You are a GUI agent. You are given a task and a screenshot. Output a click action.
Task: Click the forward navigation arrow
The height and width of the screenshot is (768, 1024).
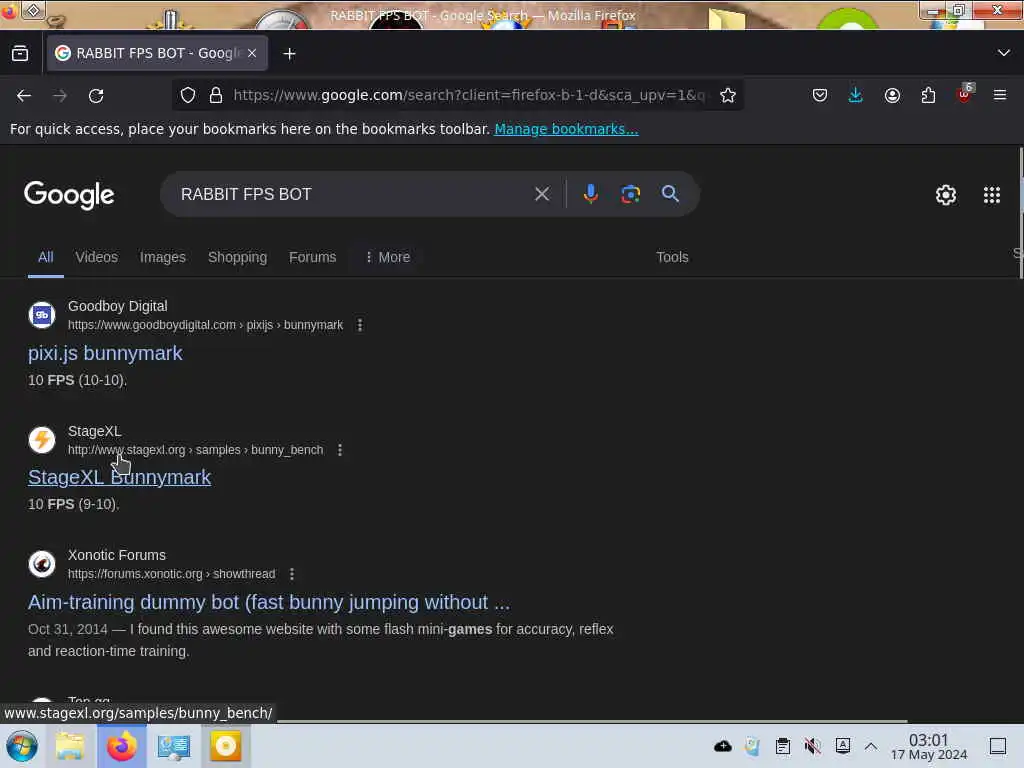[60, 96]
